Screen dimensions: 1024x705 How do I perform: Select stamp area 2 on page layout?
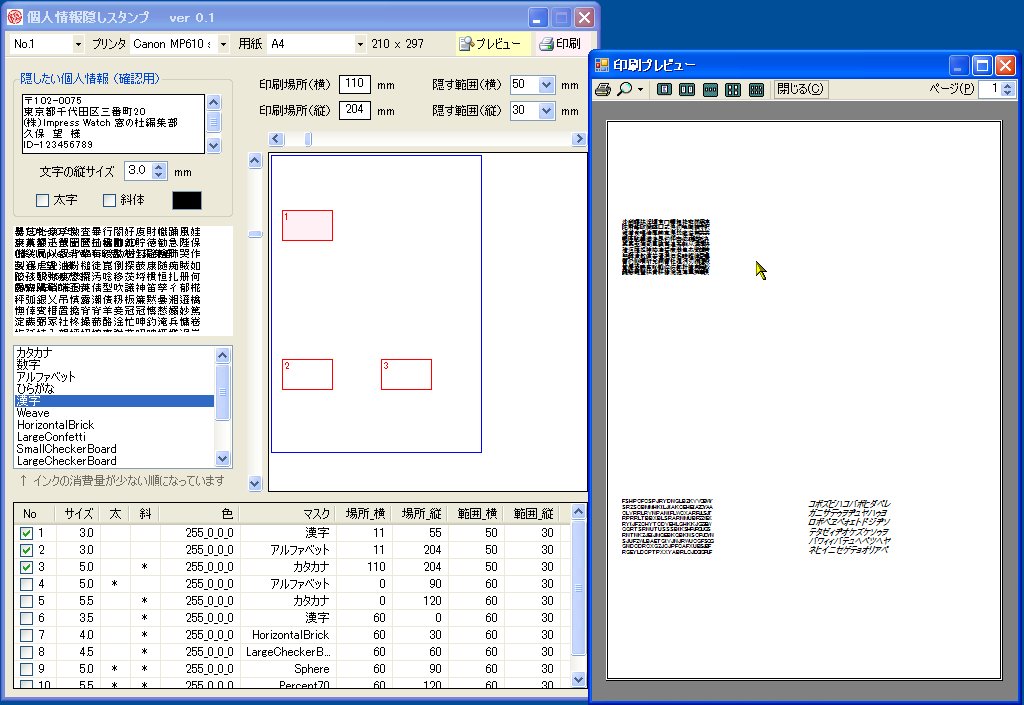point(307,374)
